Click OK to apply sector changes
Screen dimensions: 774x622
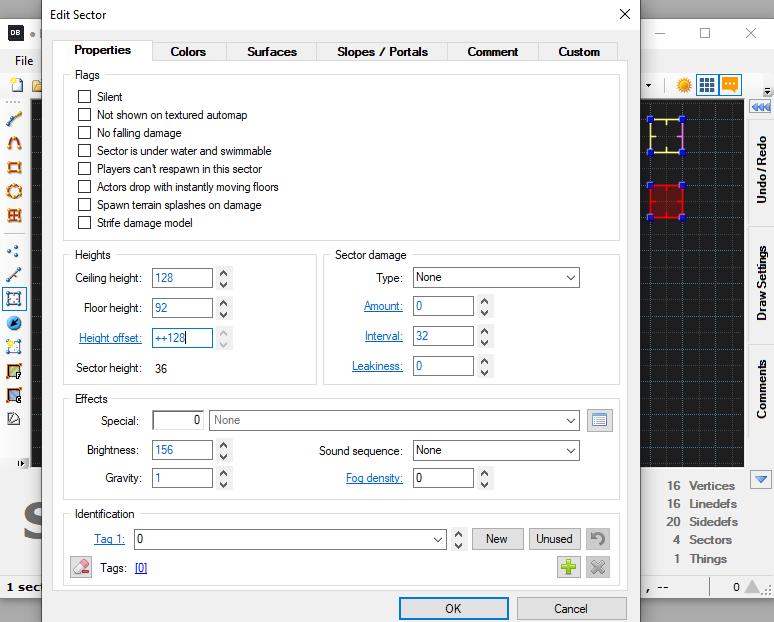(454, 608)
